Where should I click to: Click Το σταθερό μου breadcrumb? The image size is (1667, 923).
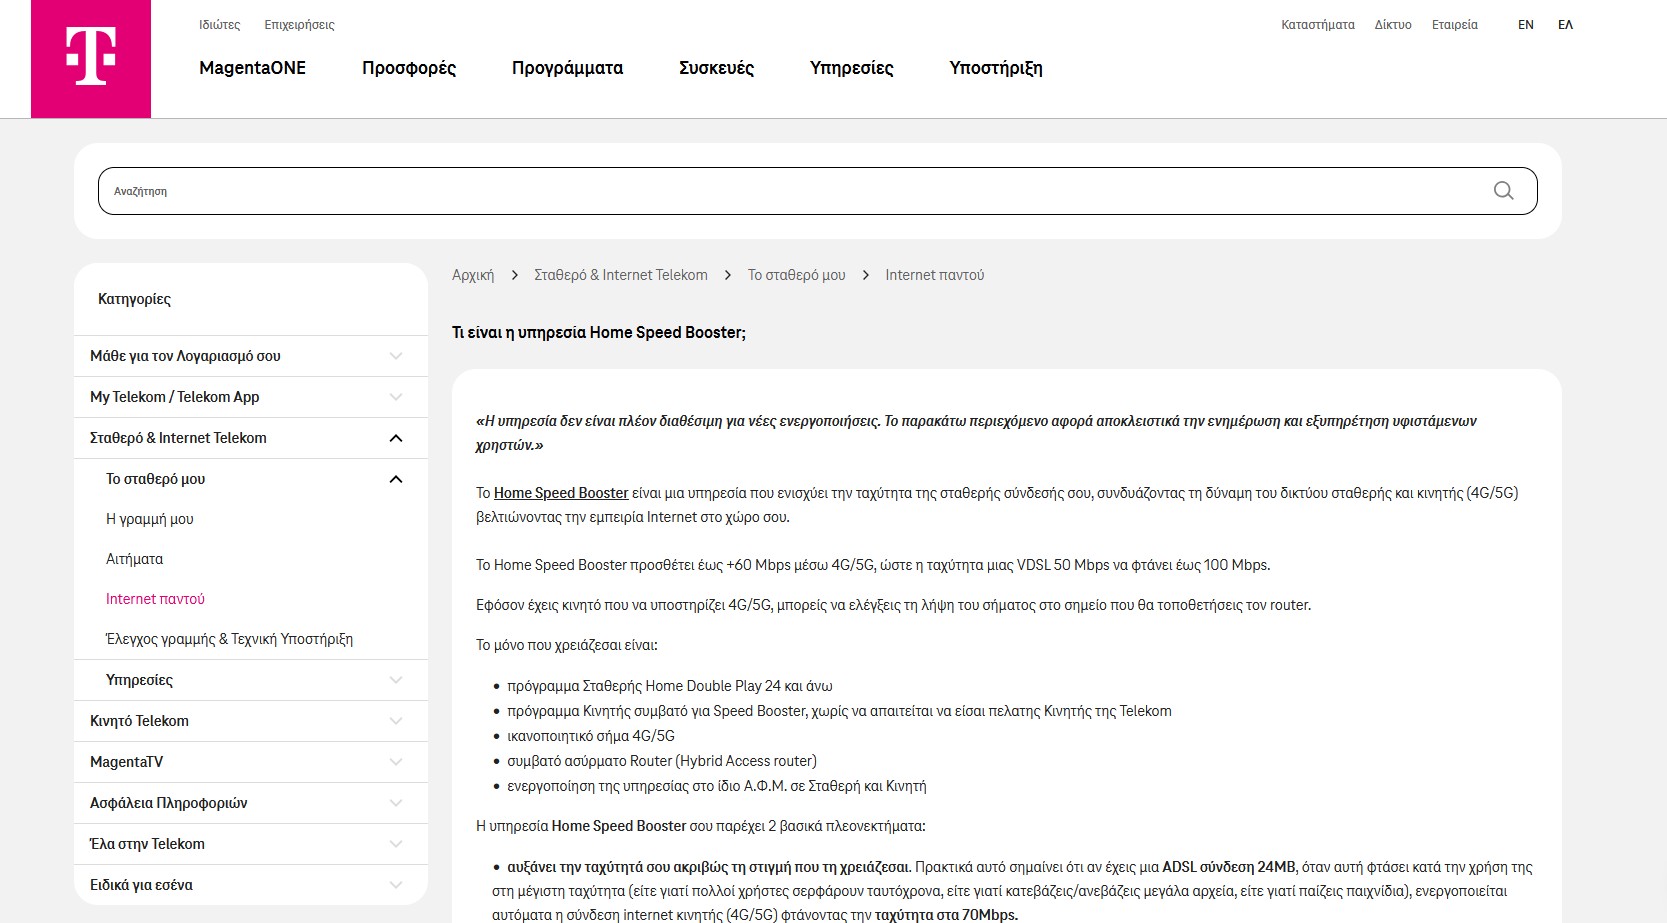click(796, 275)
